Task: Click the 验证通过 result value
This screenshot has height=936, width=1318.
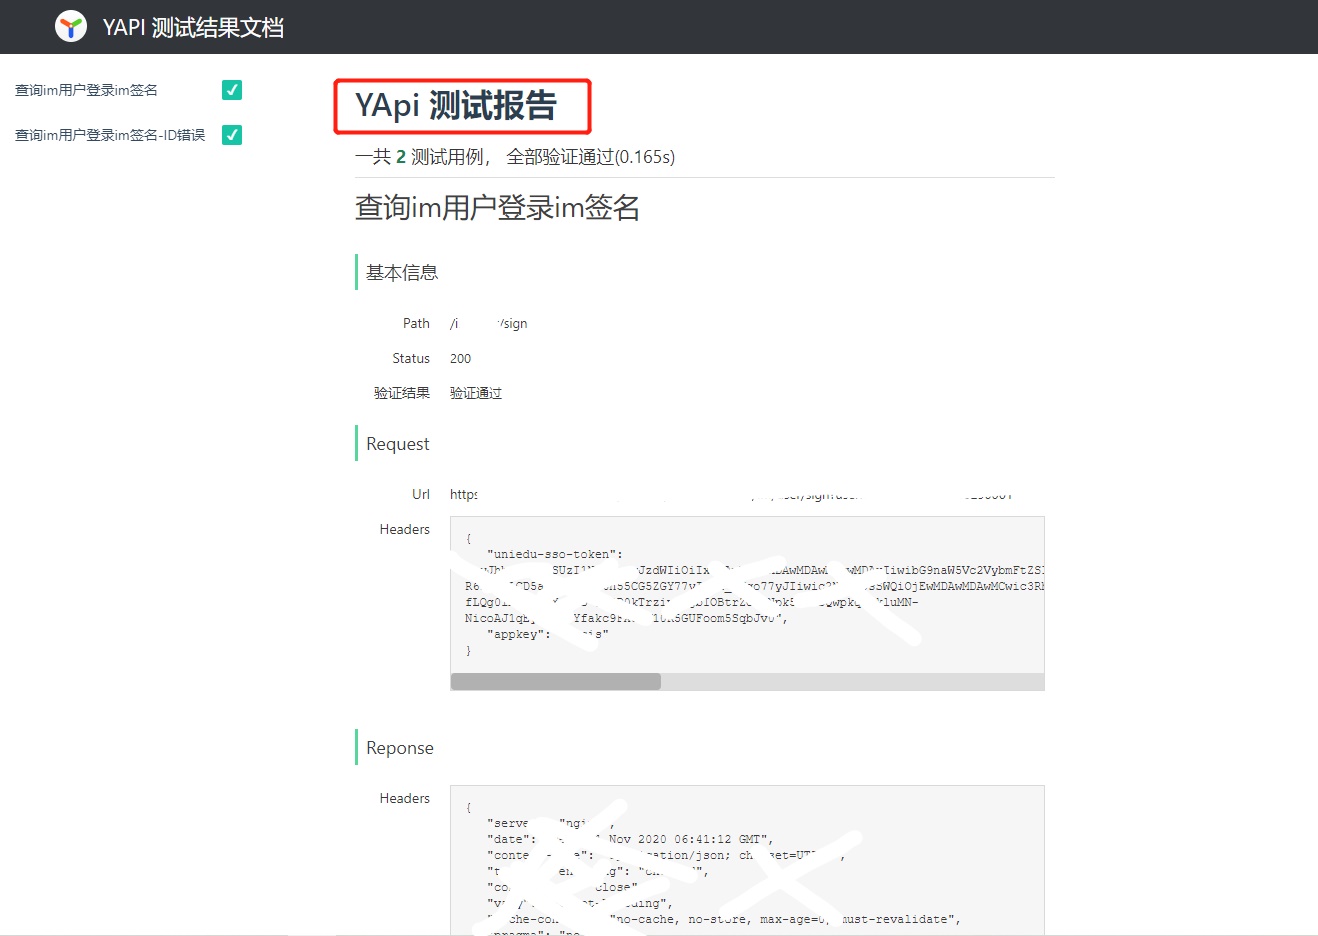Action: click(476, 393)
